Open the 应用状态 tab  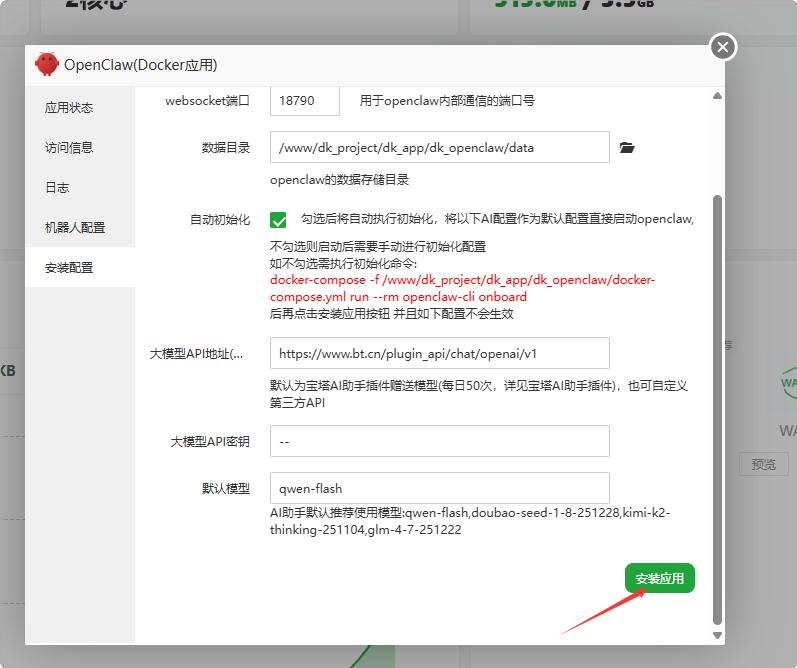[x=69, y=108]
